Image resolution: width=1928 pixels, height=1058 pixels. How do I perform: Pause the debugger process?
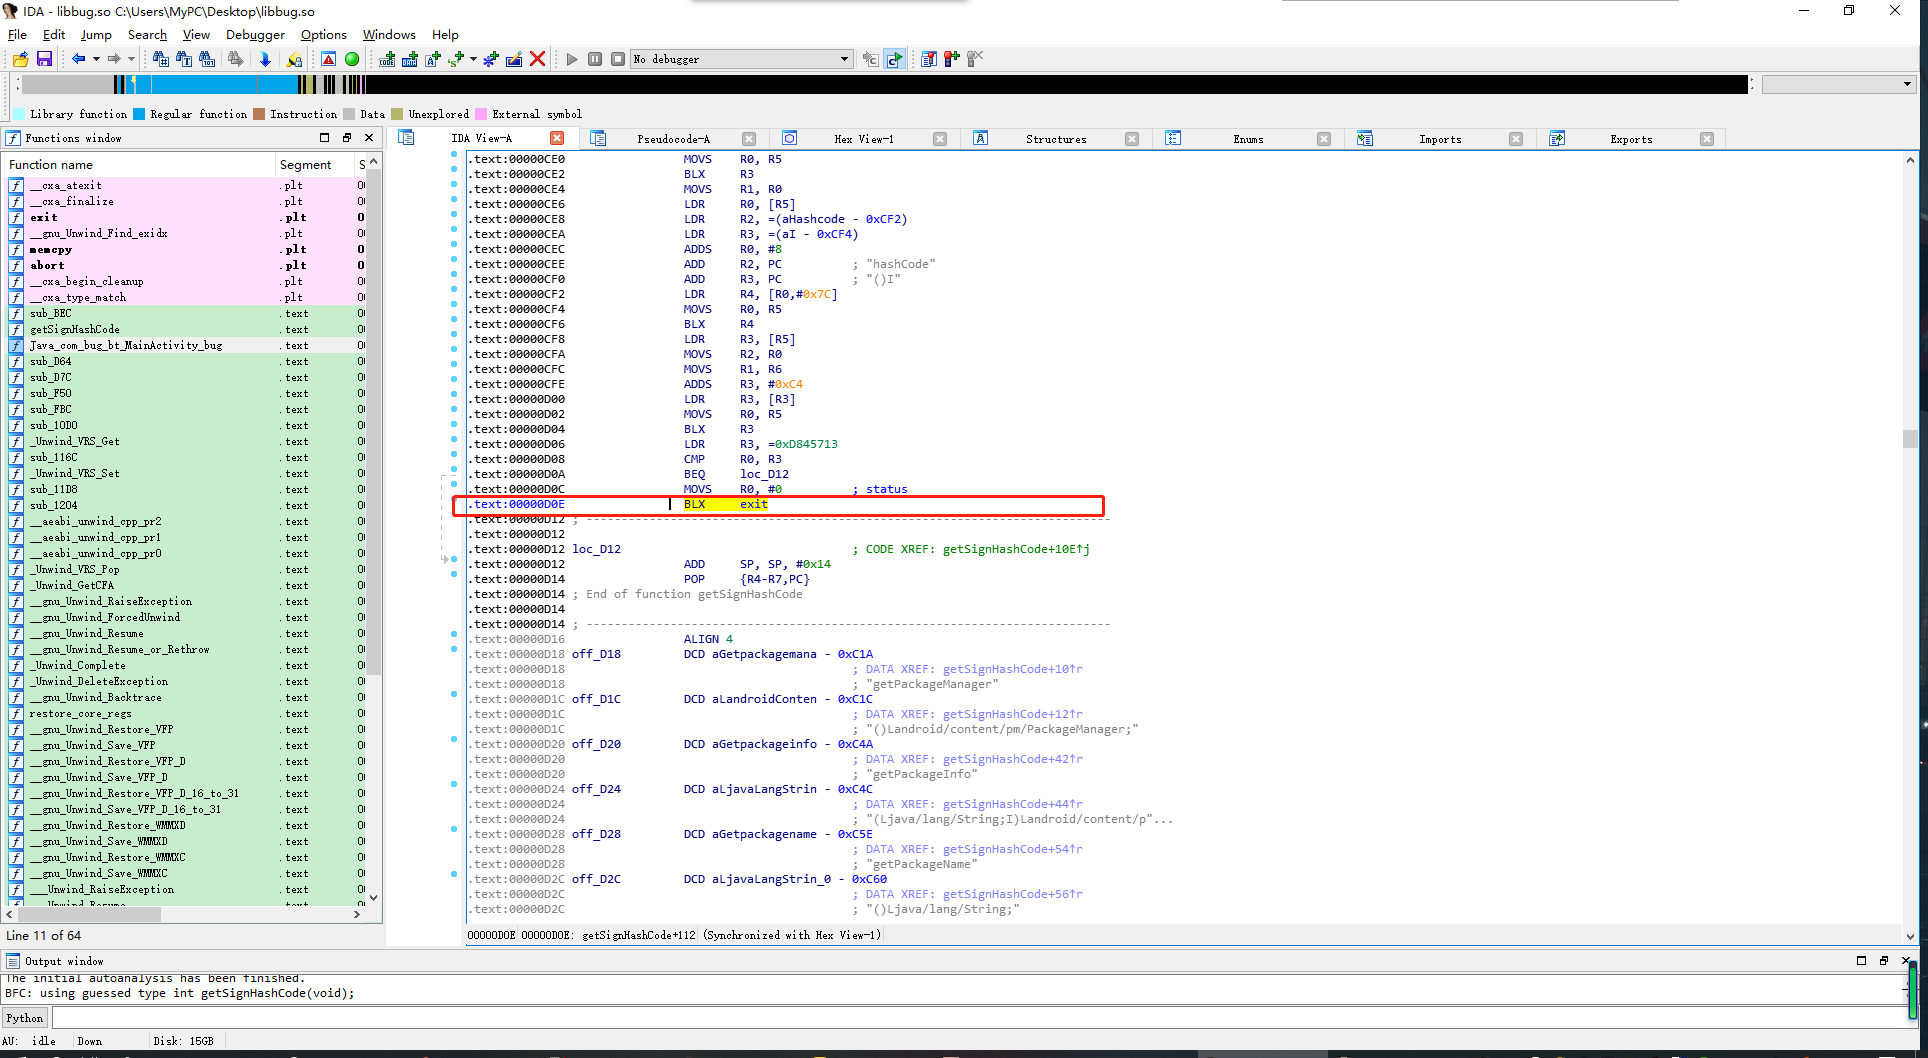(595, 59)
